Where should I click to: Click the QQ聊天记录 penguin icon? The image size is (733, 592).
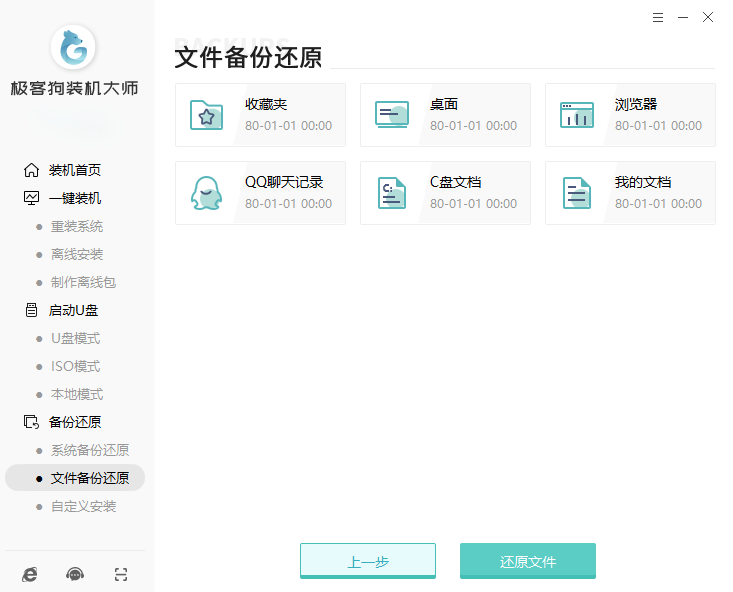[x=206, y=193]
